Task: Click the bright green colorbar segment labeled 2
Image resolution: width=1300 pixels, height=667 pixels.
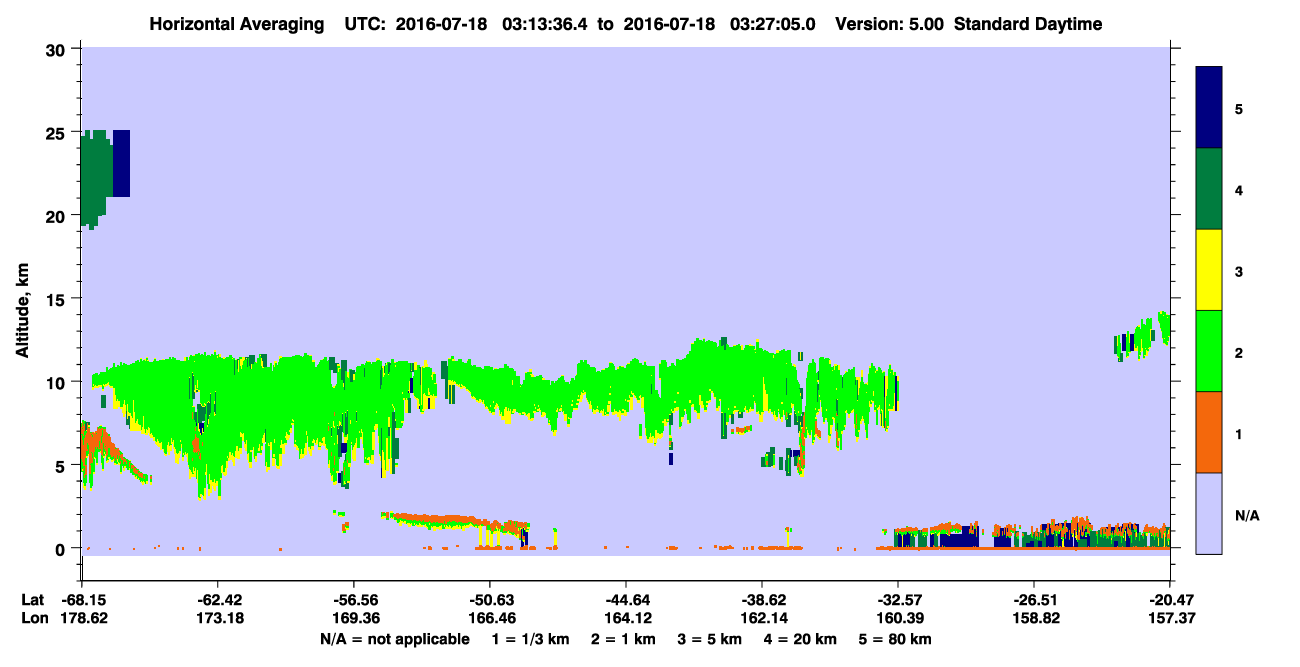Action: [x=1209, y=351]
